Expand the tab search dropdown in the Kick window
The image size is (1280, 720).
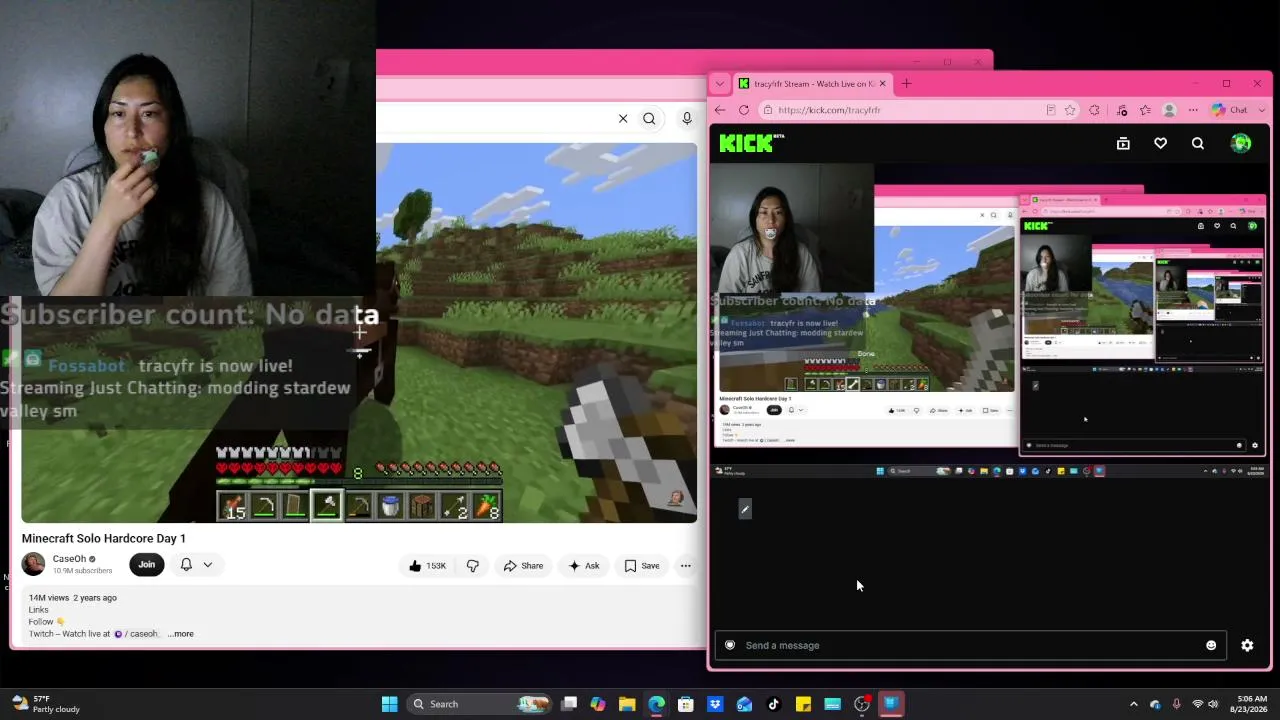tap(720, 84)
